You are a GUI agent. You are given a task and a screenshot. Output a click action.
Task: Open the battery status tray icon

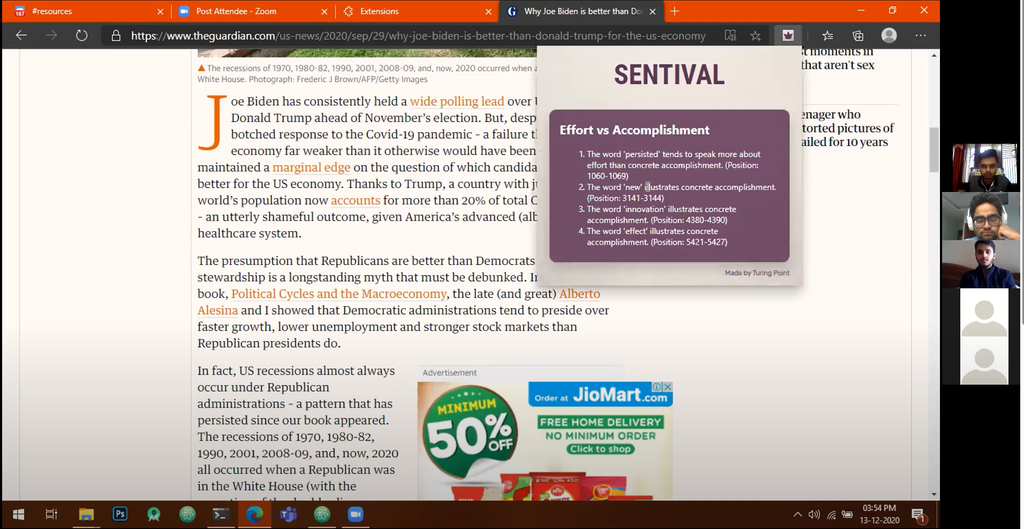coord(848,515)
